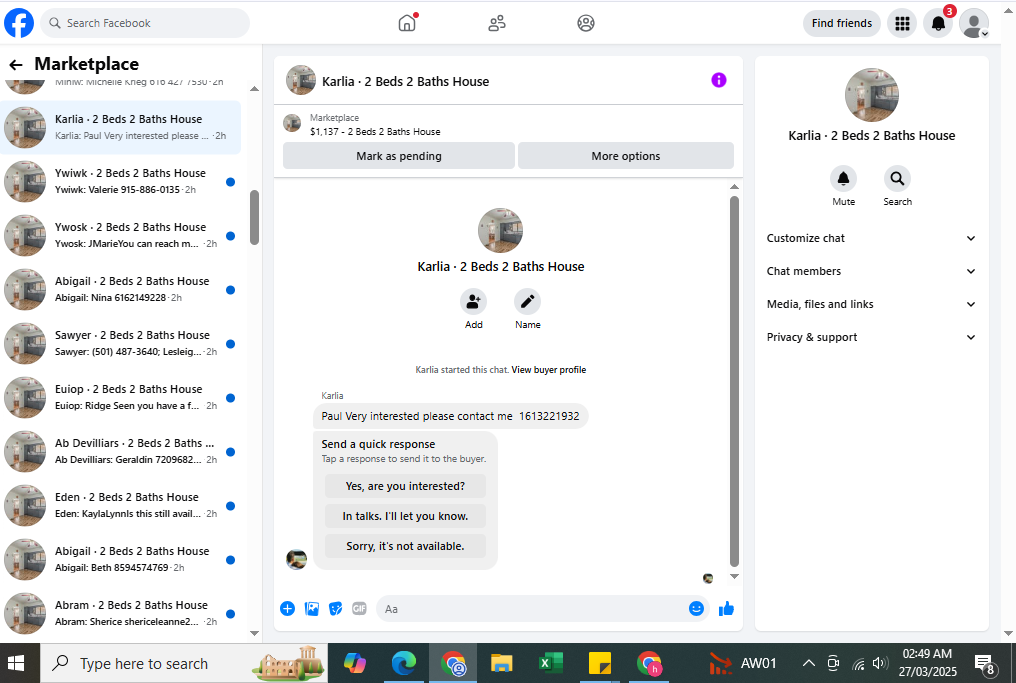Image resolution: width=1016 pixels, height=683 pixels.
Task: Click the listing thumbnail beside $1,137 price
Action: click(x=292, y=123)
